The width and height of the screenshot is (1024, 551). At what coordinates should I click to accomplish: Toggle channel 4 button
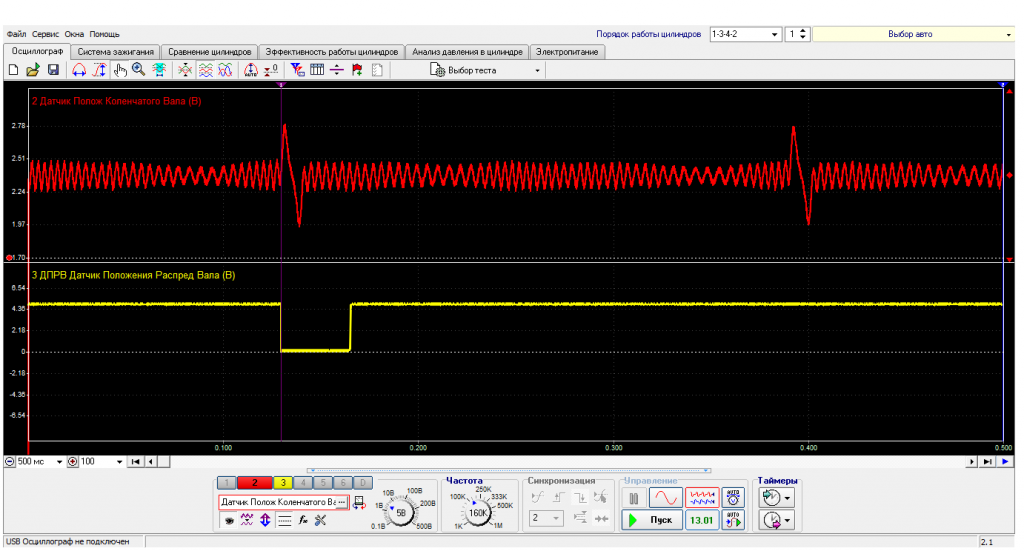303,483
